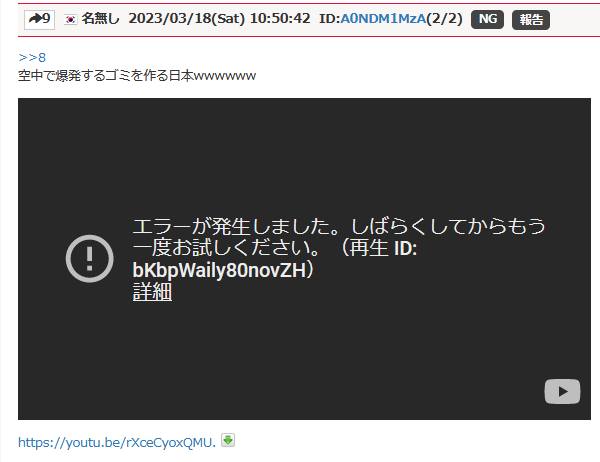
Task: Open the 詳細 details link
Action: (x=152, y=292)
